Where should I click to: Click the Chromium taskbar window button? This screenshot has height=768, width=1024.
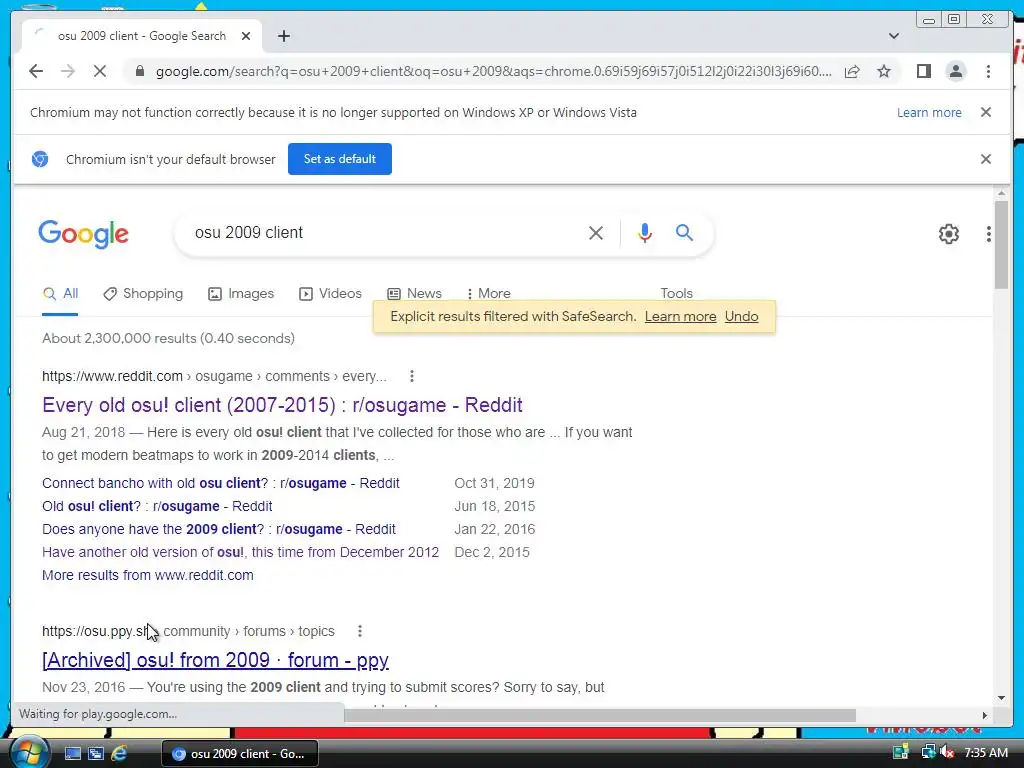pyautogui.click(x=240, y=754)
